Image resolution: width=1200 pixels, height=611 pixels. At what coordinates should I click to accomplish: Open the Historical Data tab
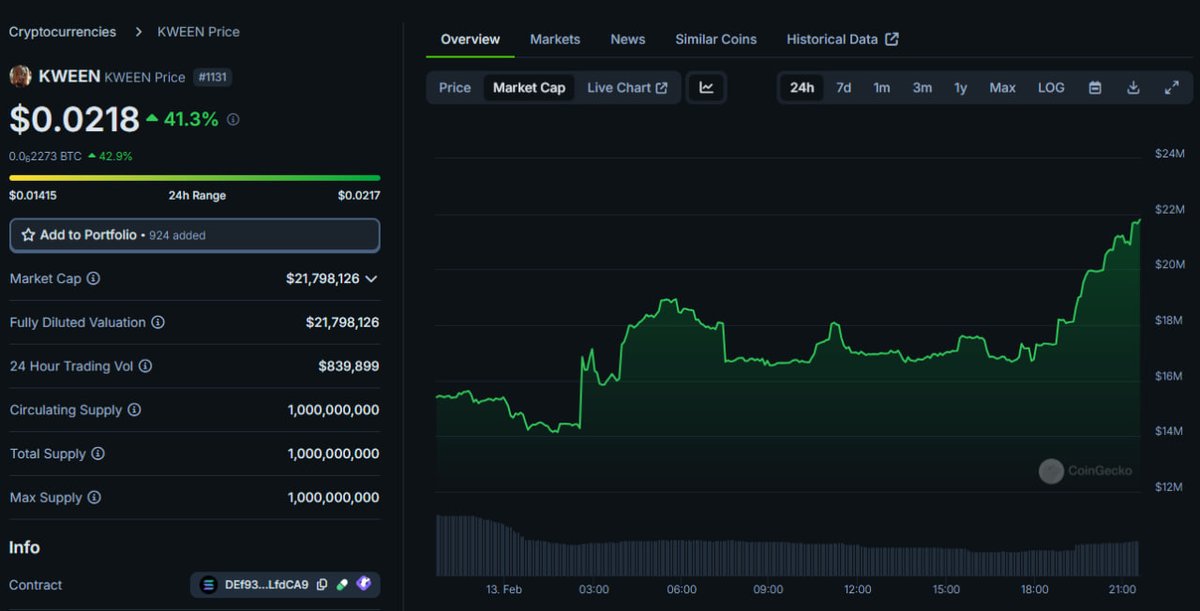click(842, 39)
